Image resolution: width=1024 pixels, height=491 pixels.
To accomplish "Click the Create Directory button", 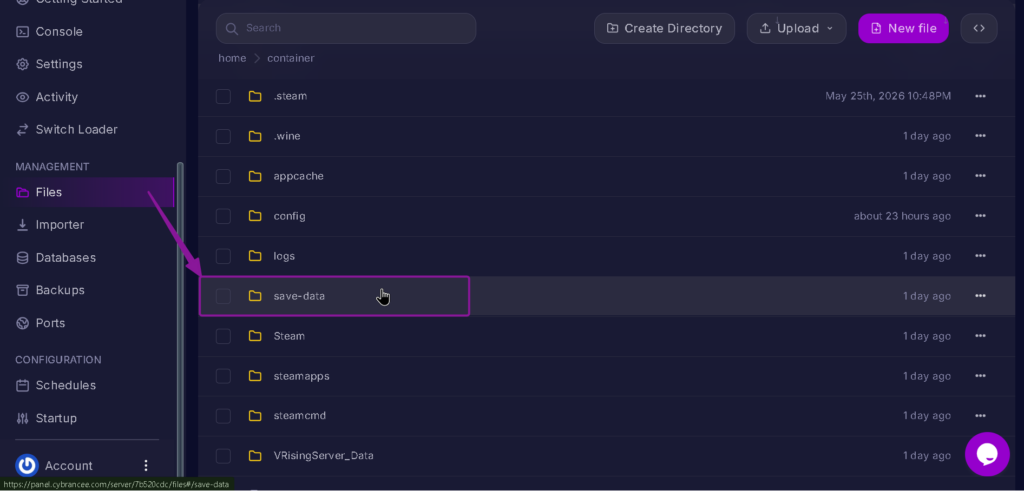I will point(664,28).
